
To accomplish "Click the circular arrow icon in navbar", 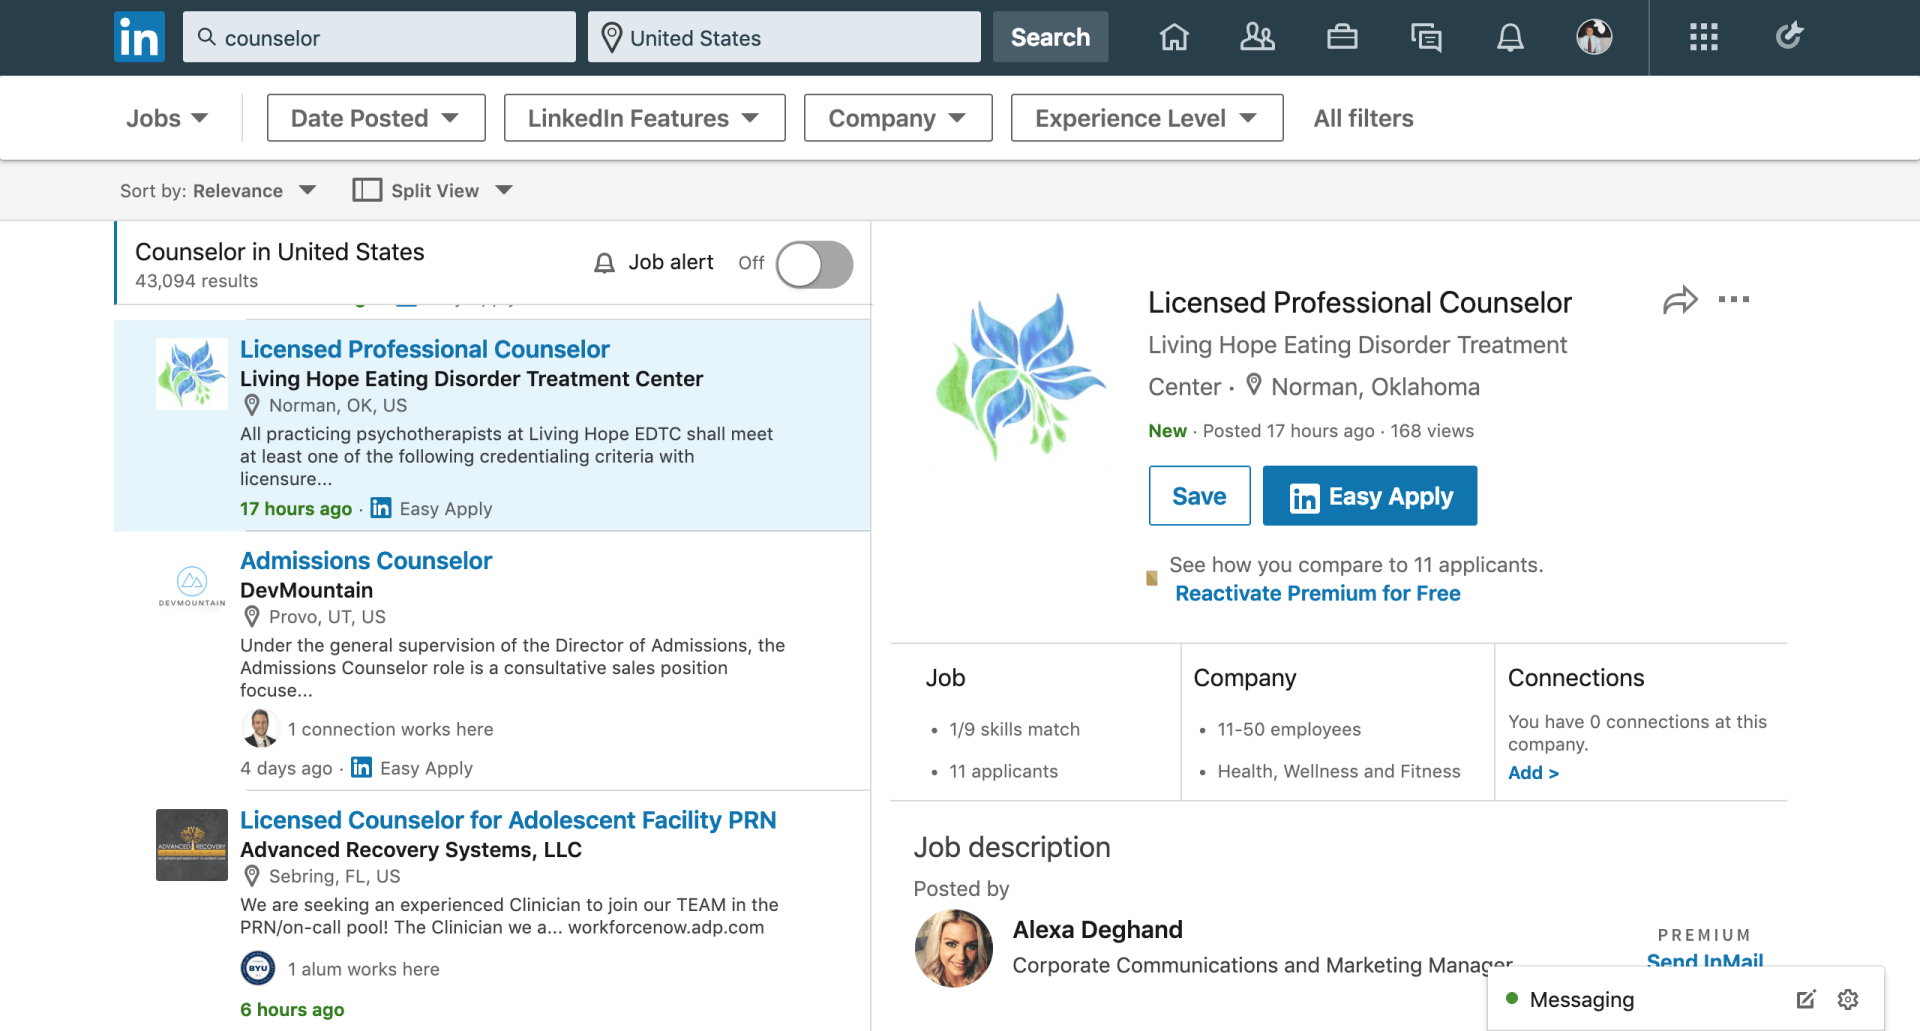I will pyautogui.click(x=1789, y=36).
